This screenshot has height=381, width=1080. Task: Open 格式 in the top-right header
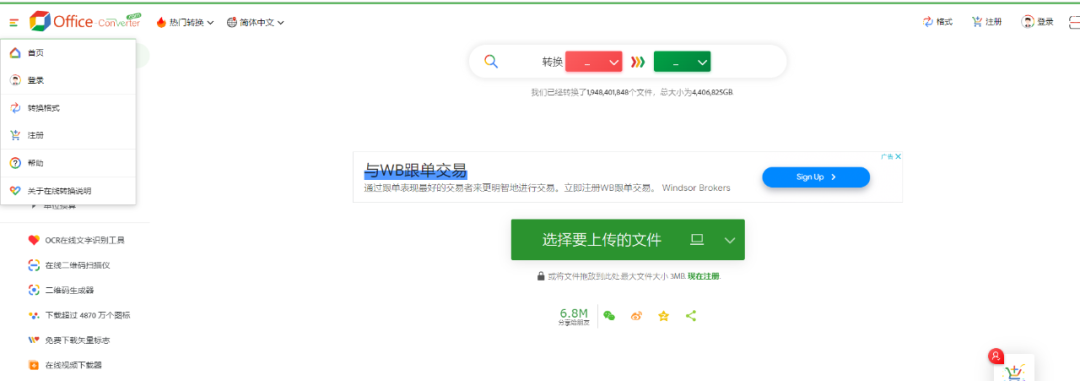coord(937,22)
